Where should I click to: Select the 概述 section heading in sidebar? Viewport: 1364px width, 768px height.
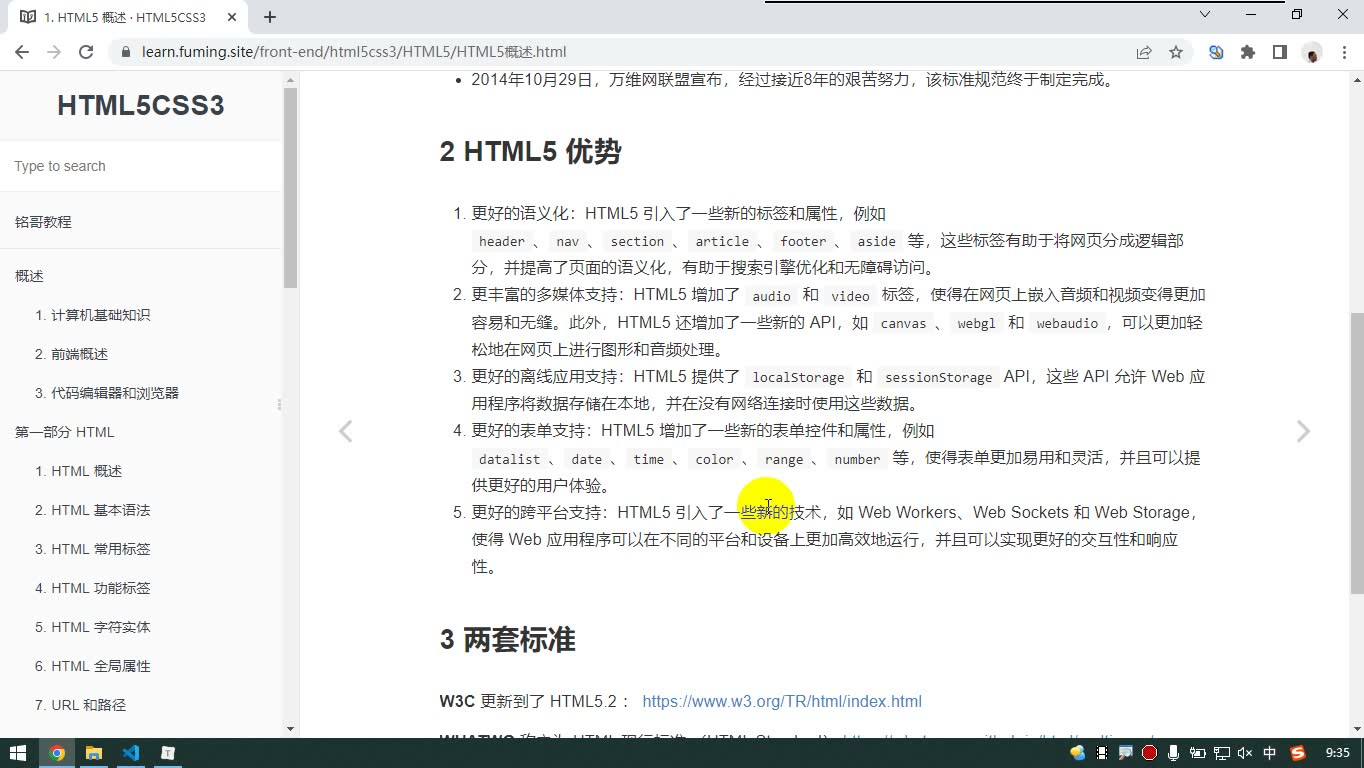29,276
